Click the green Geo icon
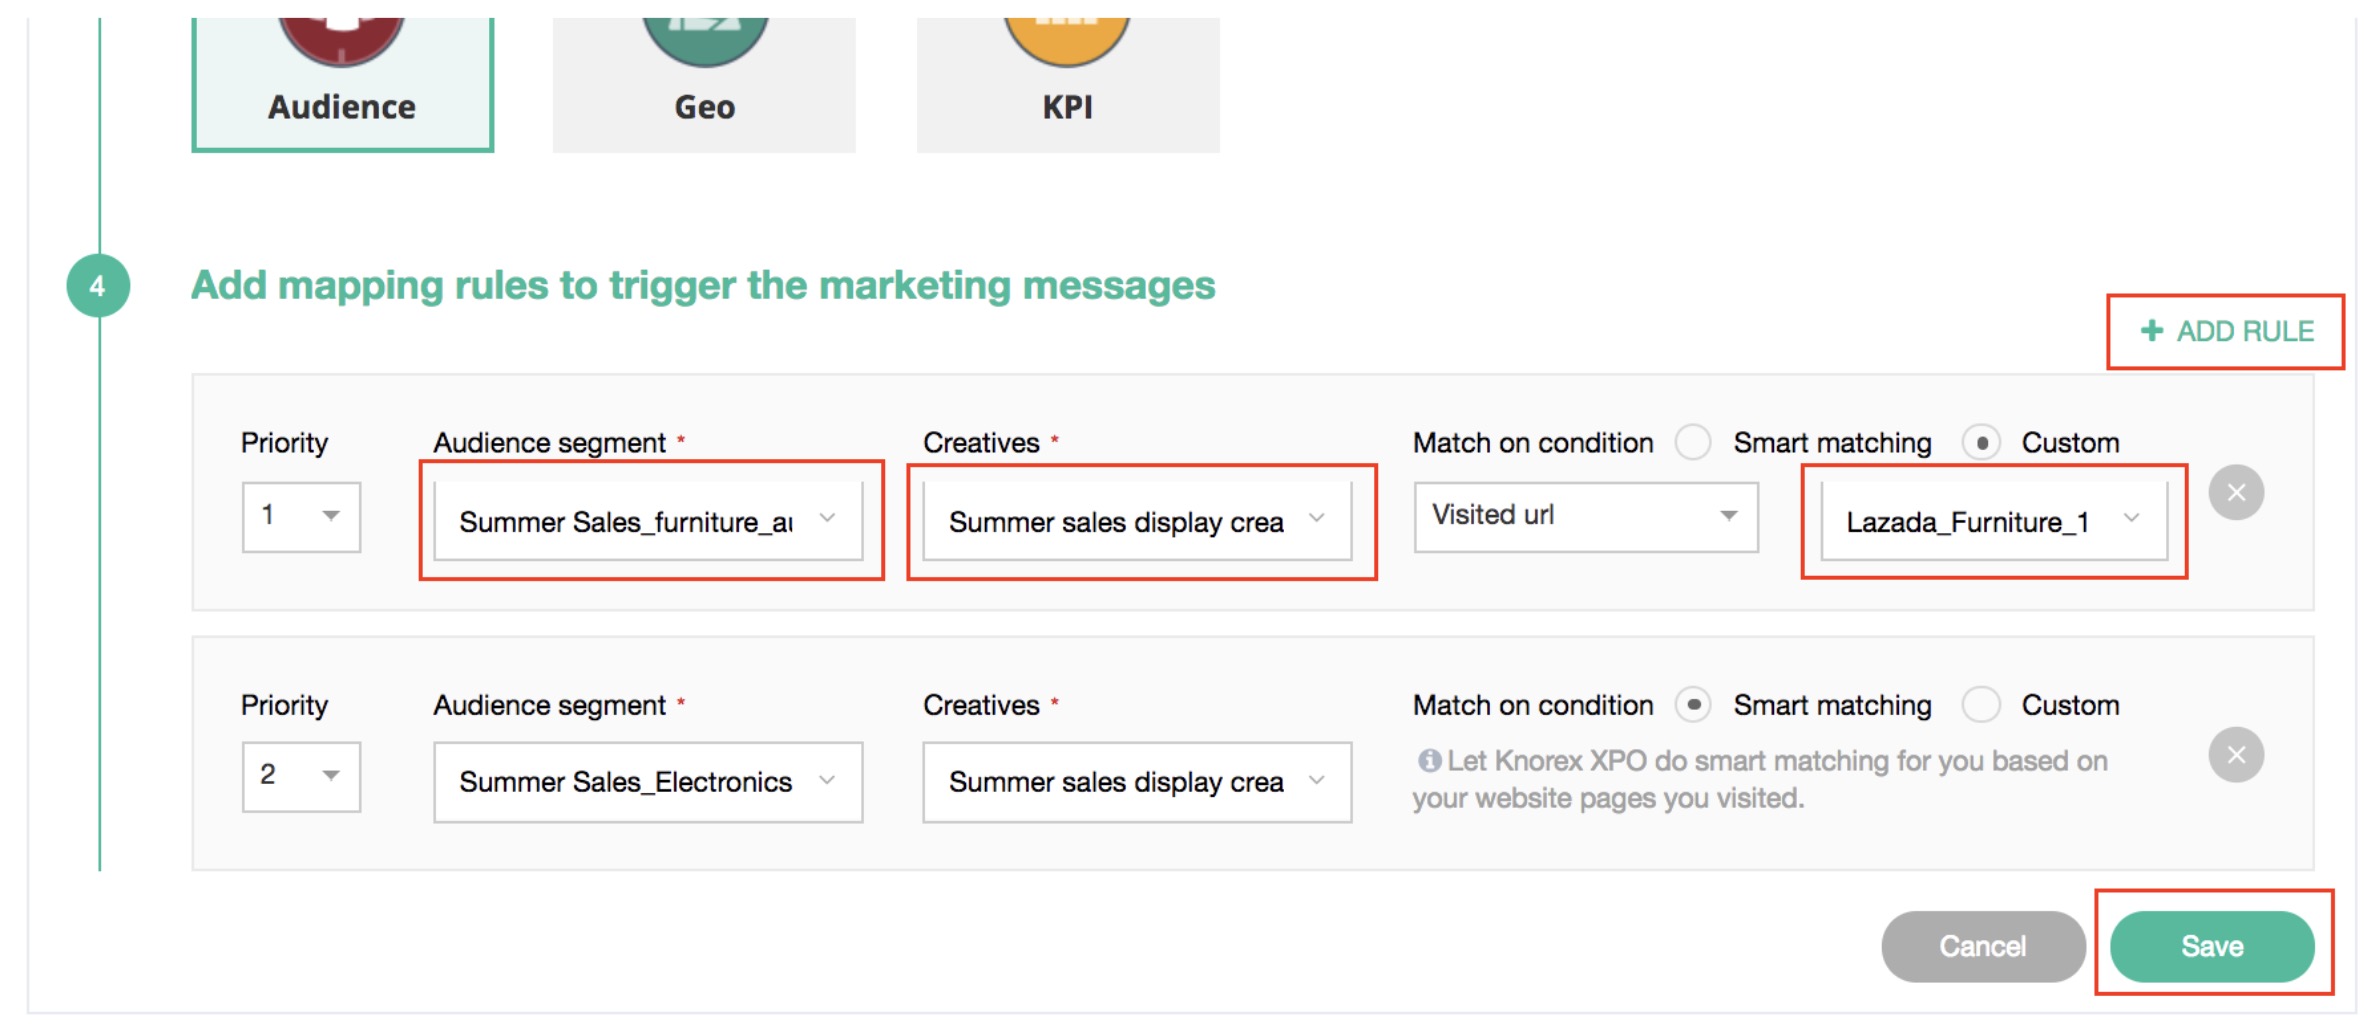The width and height of the screenshot is (2374, 1026). click(x=704, y=38)
